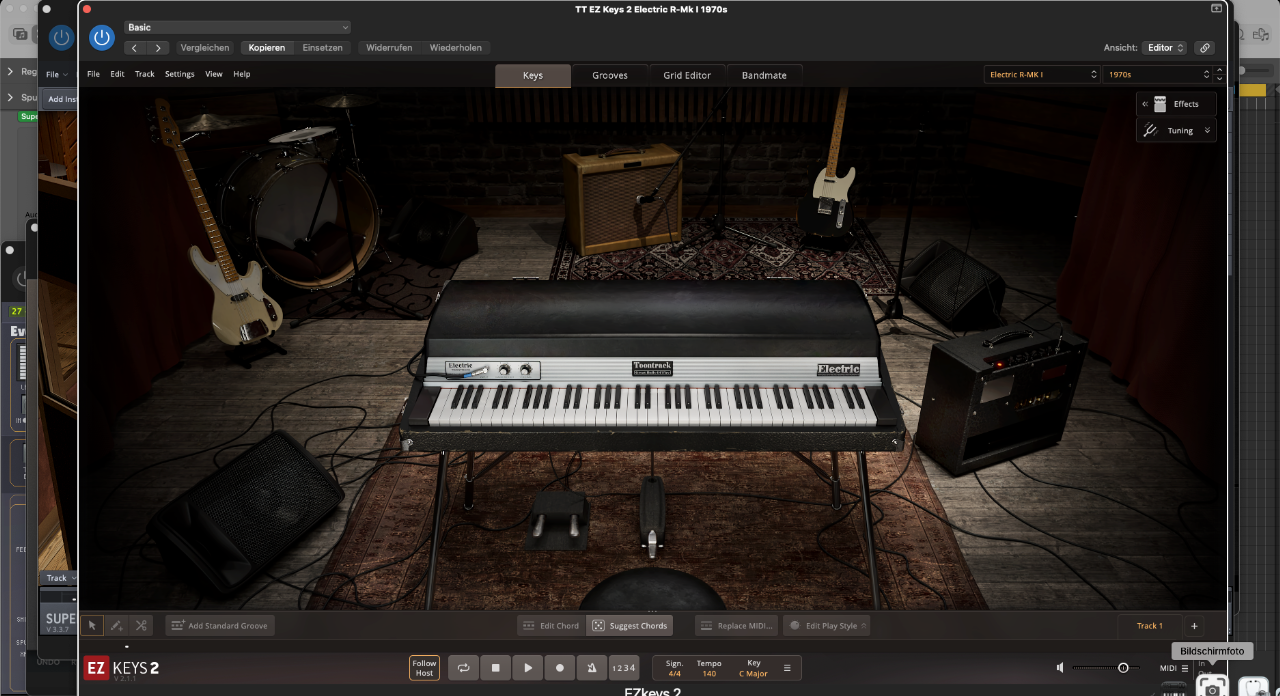
Task: Click the Suggest Chords button
Action: click(x=630, y=625)
